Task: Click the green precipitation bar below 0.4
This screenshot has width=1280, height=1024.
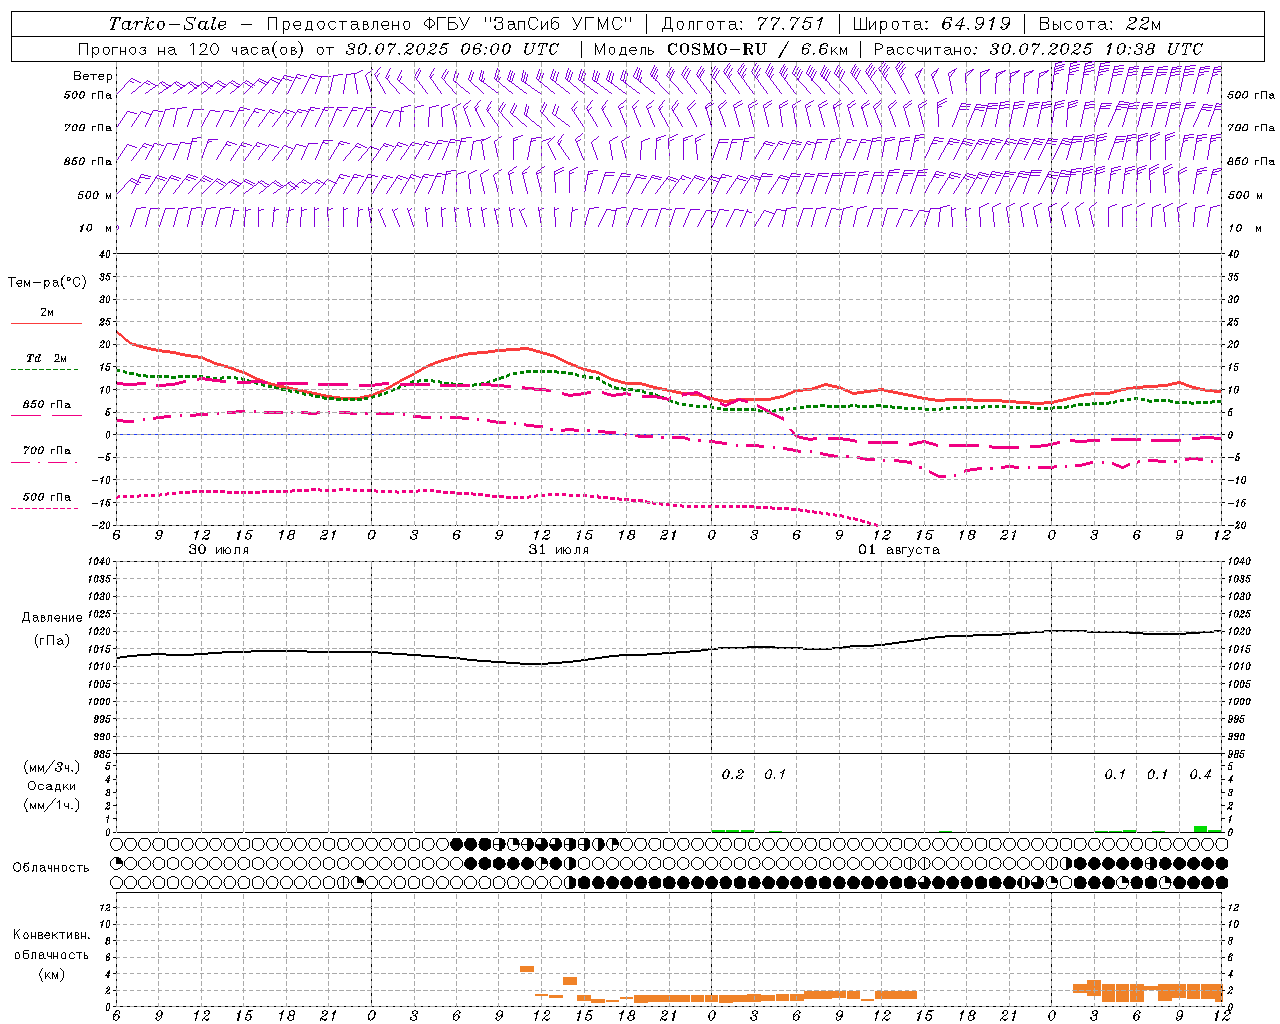Action: coord(1200,828)
